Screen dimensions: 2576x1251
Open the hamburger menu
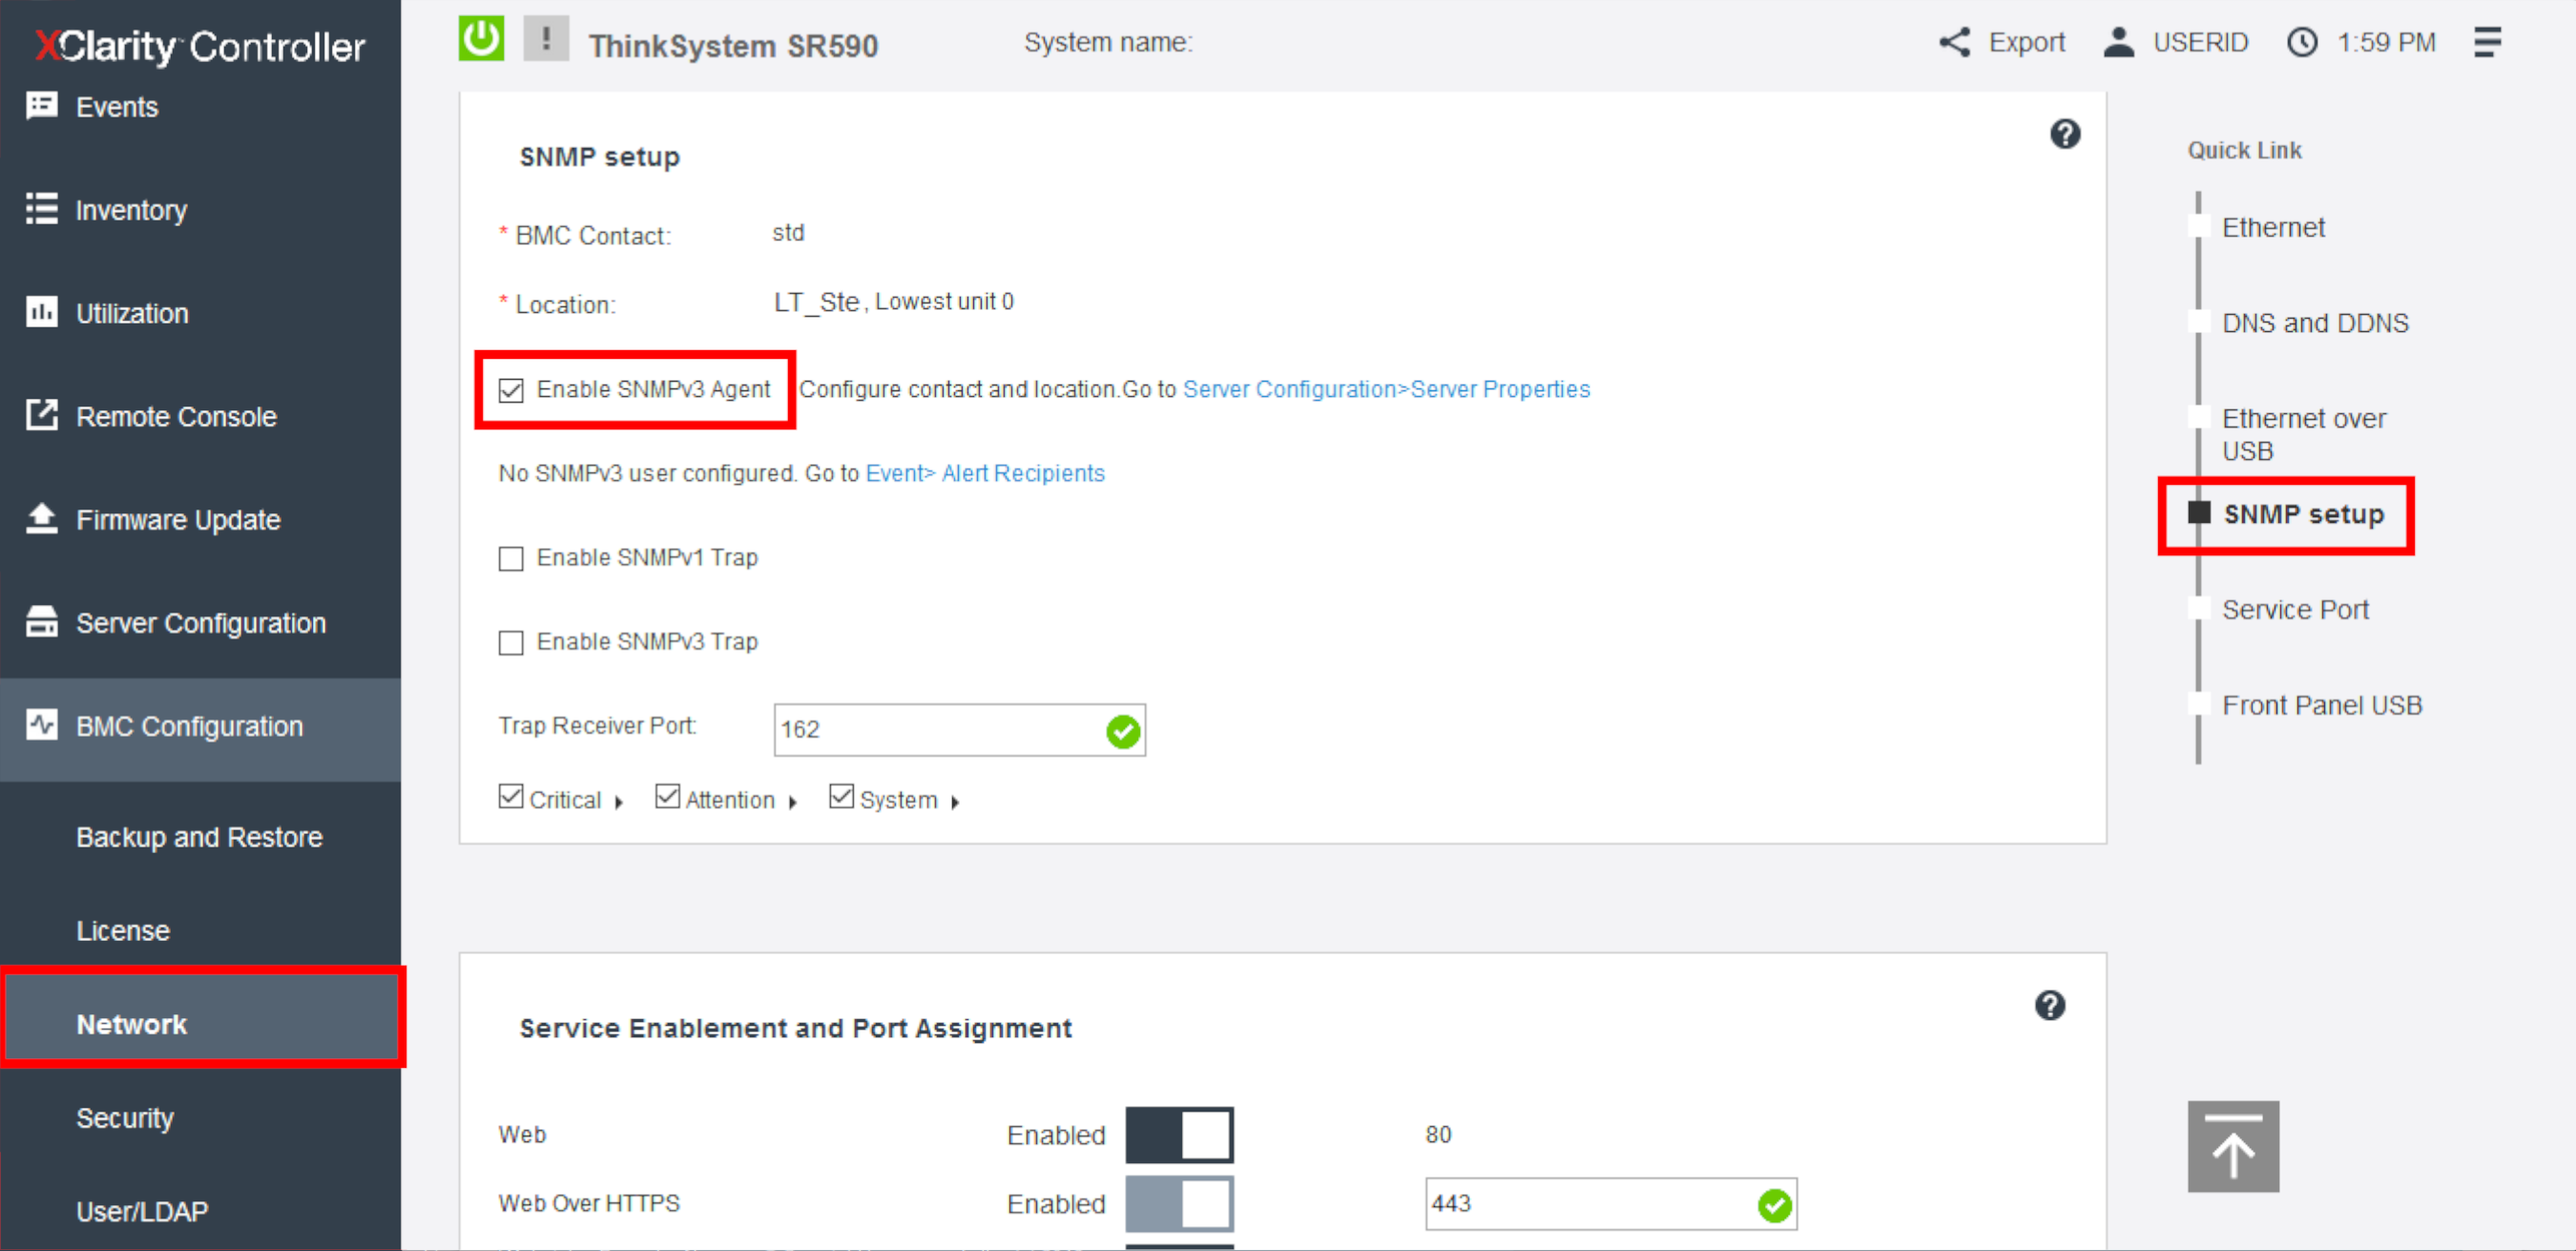point(2489,42)
